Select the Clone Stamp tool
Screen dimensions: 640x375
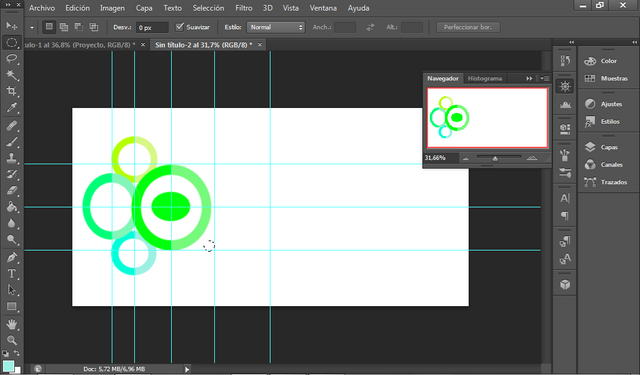coord(11,158)
